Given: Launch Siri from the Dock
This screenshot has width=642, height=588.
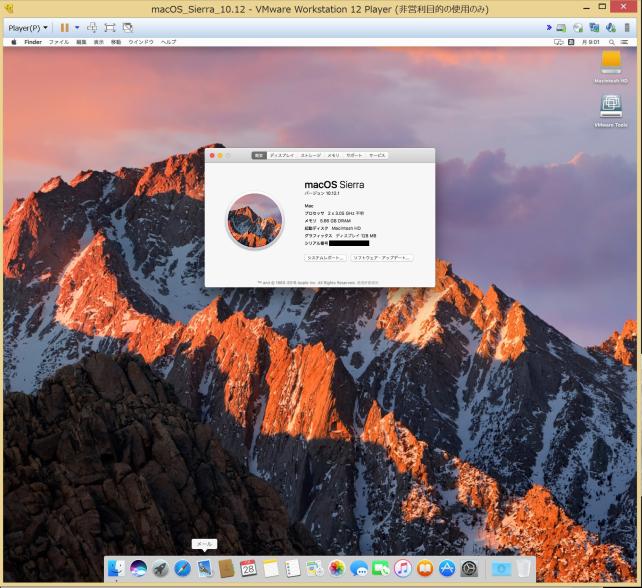Looking at the screenshot, I should [x=138, y=568].
